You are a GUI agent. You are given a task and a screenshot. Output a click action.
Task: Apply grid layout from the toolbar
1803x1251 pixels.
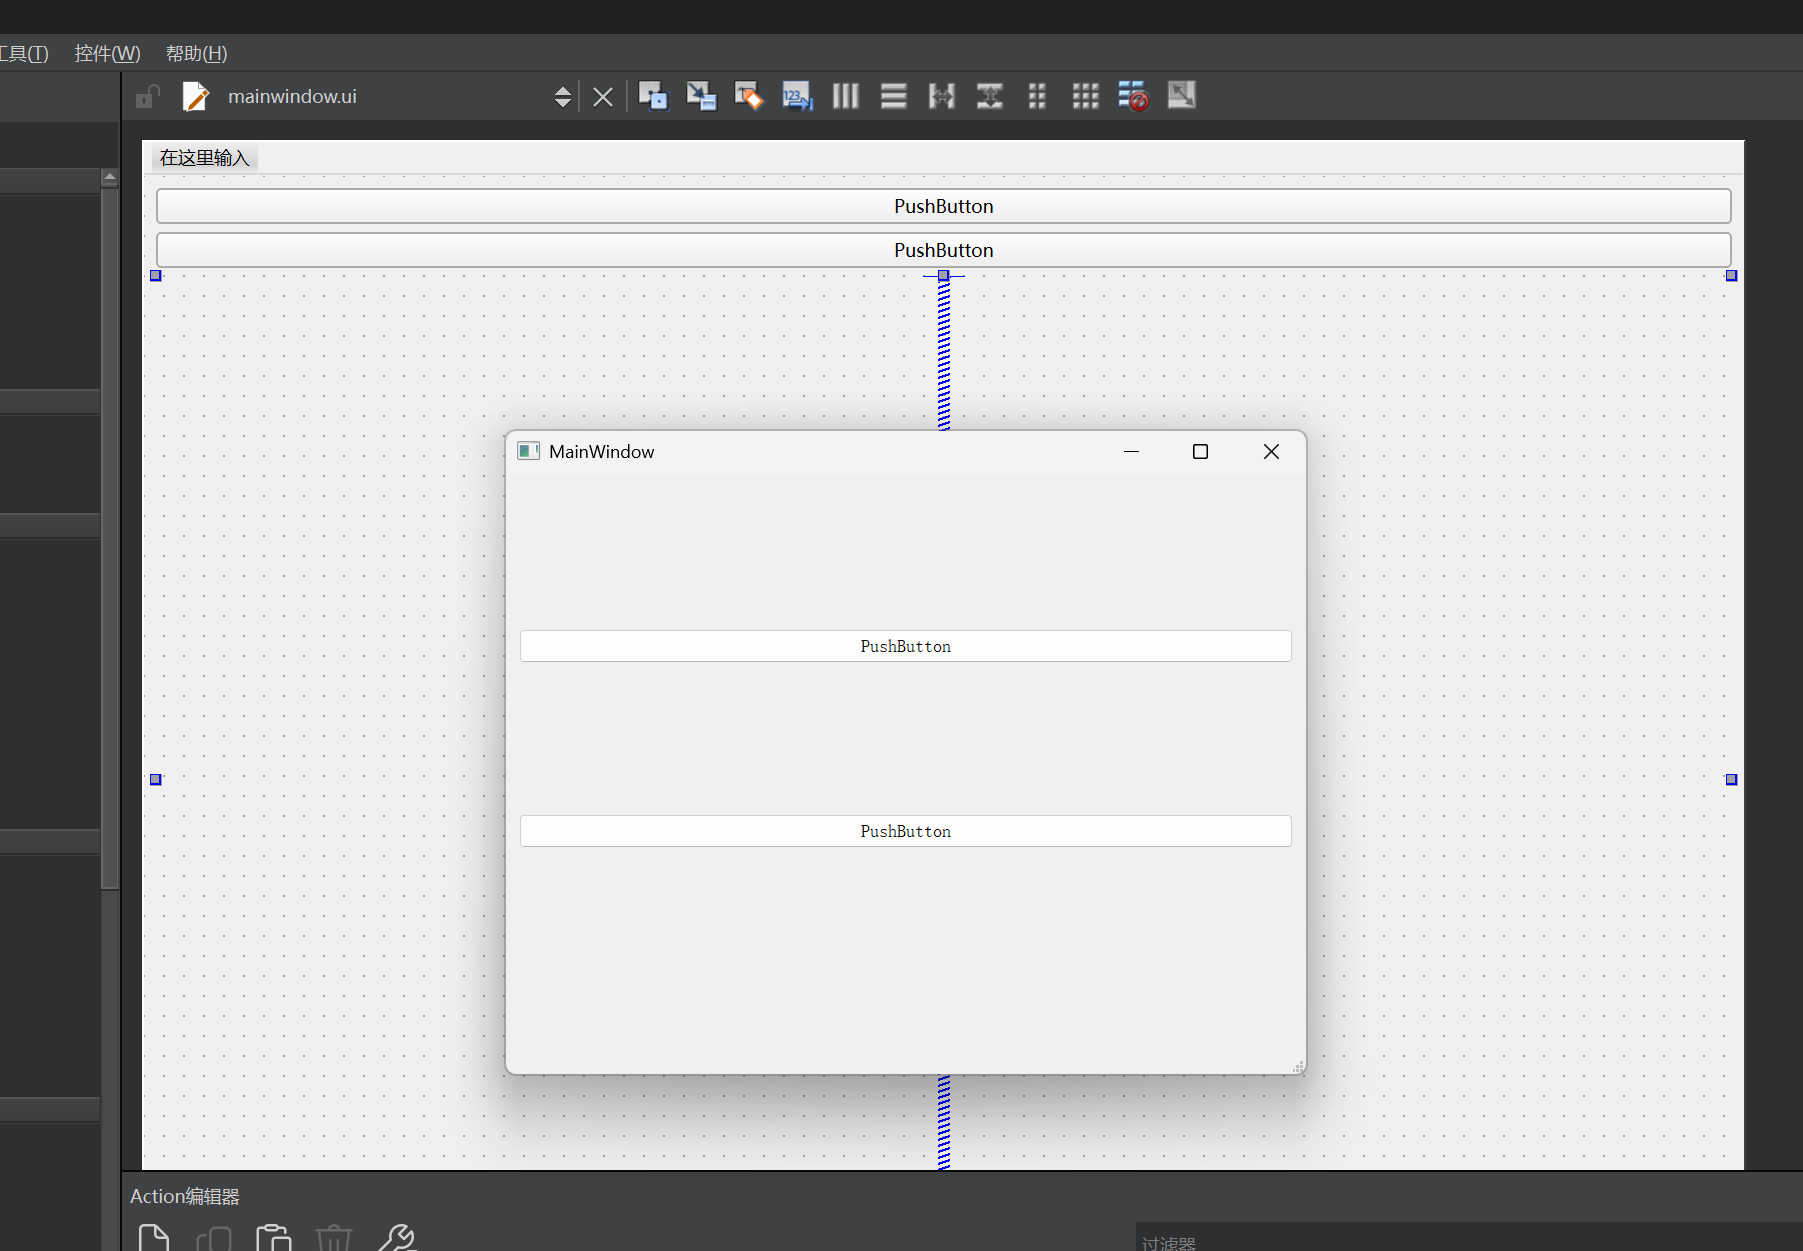1085,95
